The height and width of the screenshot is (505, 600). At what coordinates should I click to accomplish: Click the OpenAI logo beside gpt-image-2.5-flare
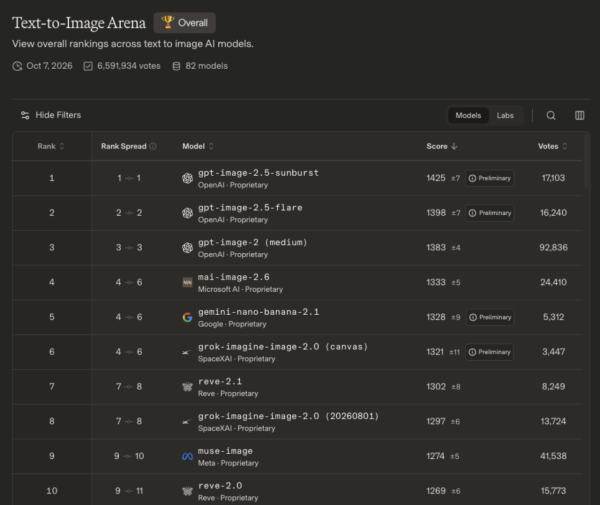(x=187, y=213)
